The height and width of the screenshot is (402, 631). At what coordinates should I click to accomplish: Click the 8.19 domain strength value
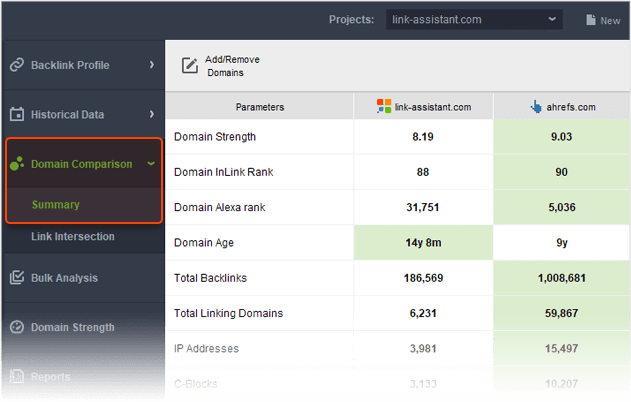pyautogui.click(x=423, y=137)
